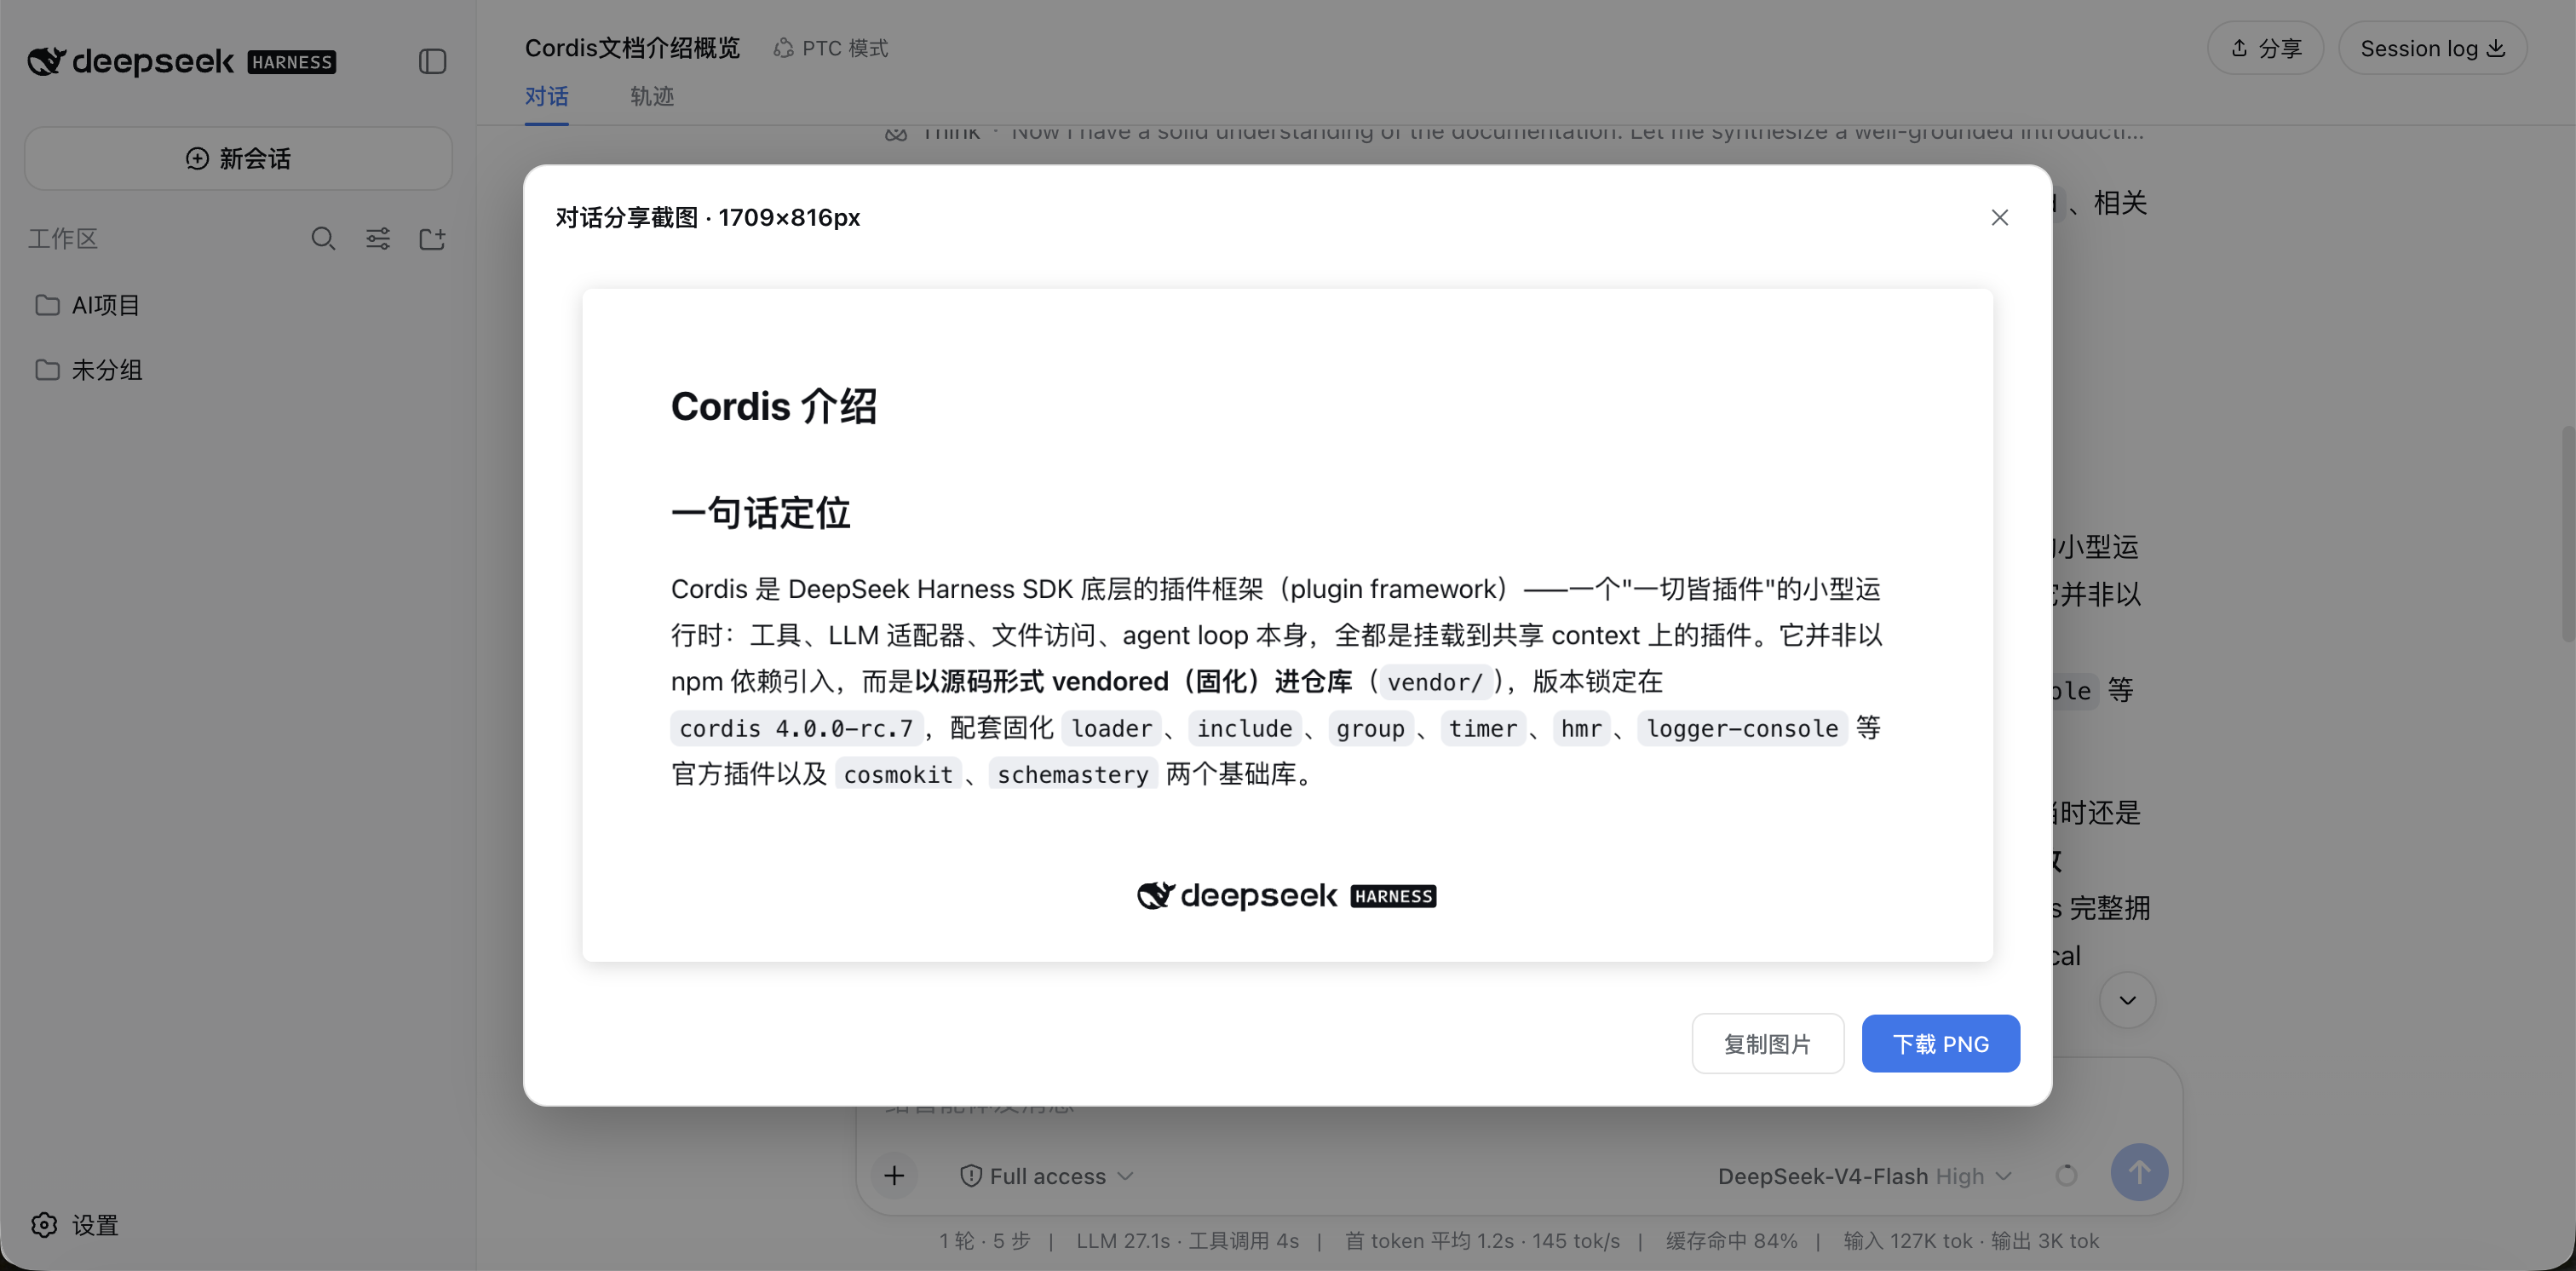Click the 缓存命中 84% status entry
The width and height of the screenshot is (2576, 1271).
pos(1731,1241)
